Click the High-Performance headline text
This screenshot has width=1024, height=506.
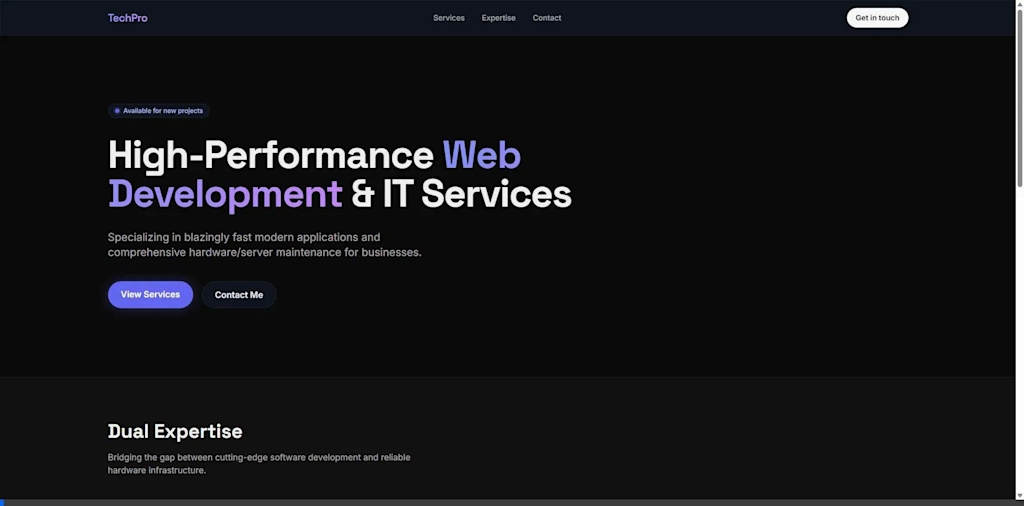click(x=270, y=156)
